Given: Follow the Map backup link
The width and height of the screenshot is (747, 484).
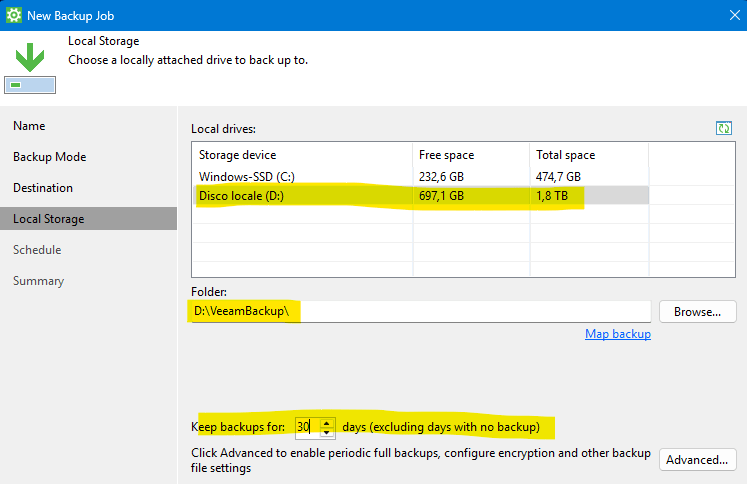Looking at the screenshot, I should click(x=617, y=334).
